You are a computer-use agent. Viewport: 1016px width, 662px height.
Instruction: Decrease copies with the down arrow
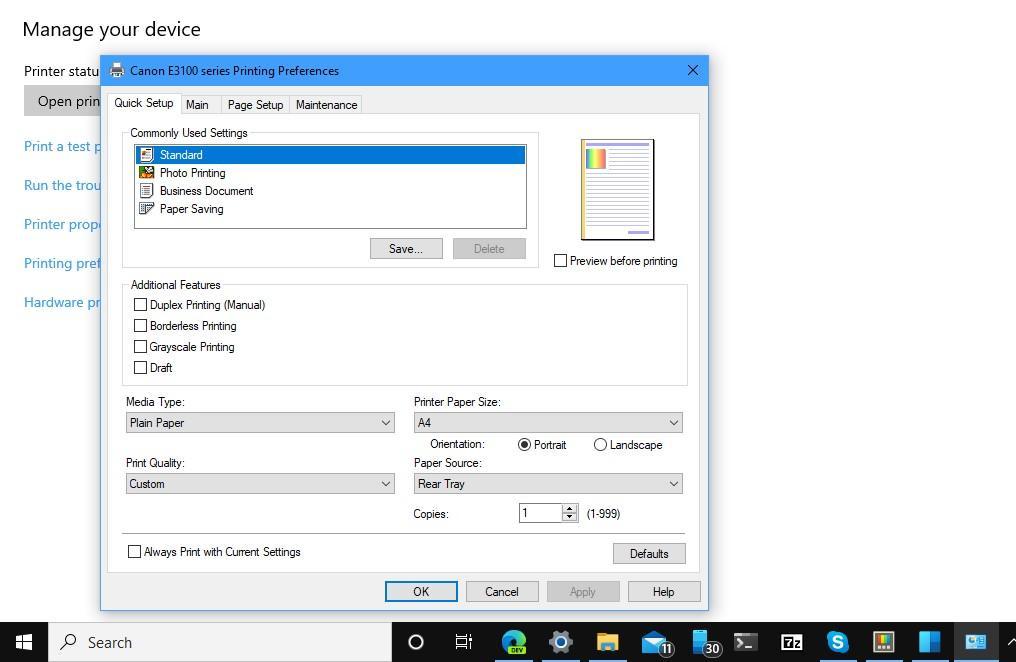coord(570,517)
